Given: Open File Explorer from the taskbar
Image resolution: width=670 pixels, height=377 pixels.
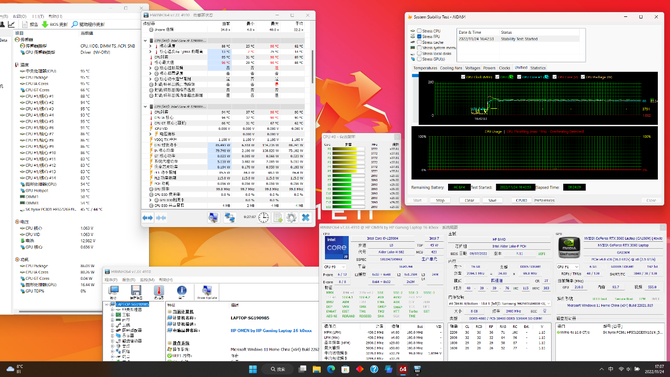Looking at the screenshot, I should 317,369.
